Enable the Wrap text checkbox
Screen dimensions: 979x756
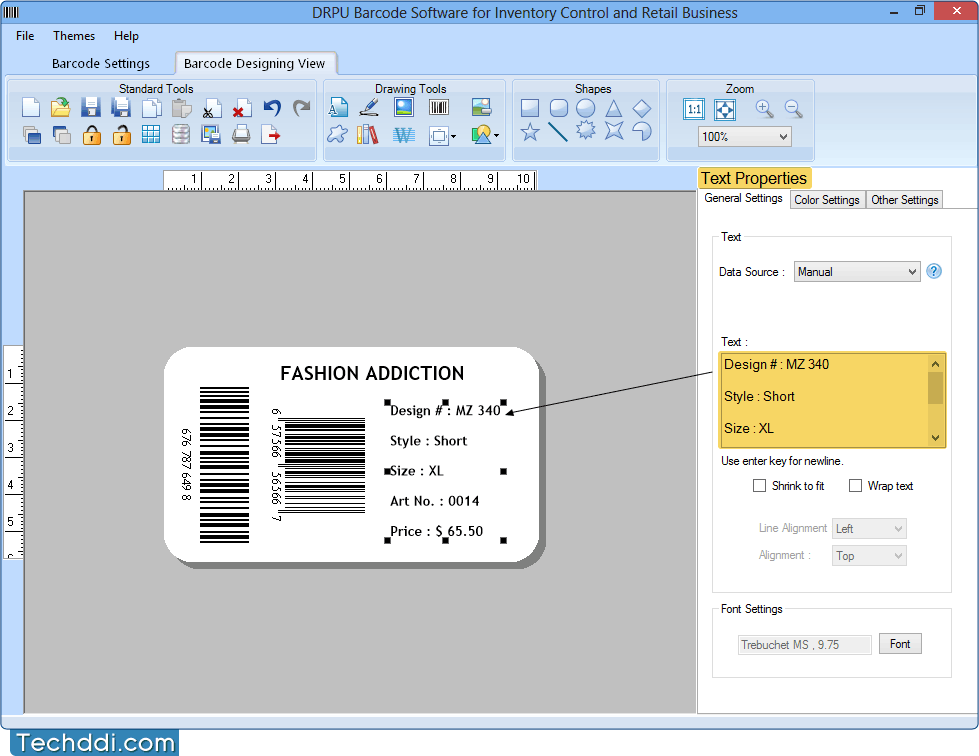click(x=855, y=486)
